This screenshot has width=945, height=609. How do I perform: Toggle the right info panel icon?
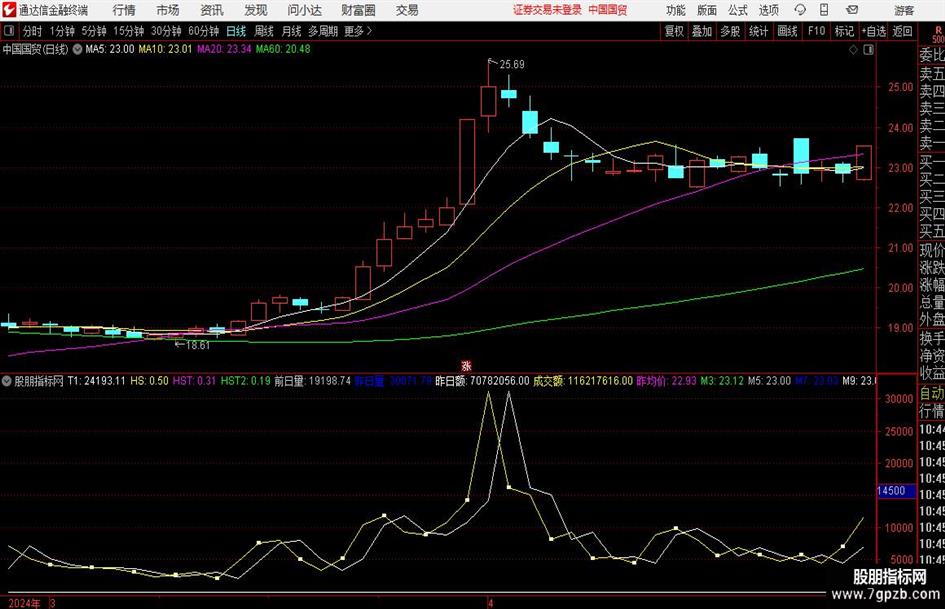click(x=868, y=50)
